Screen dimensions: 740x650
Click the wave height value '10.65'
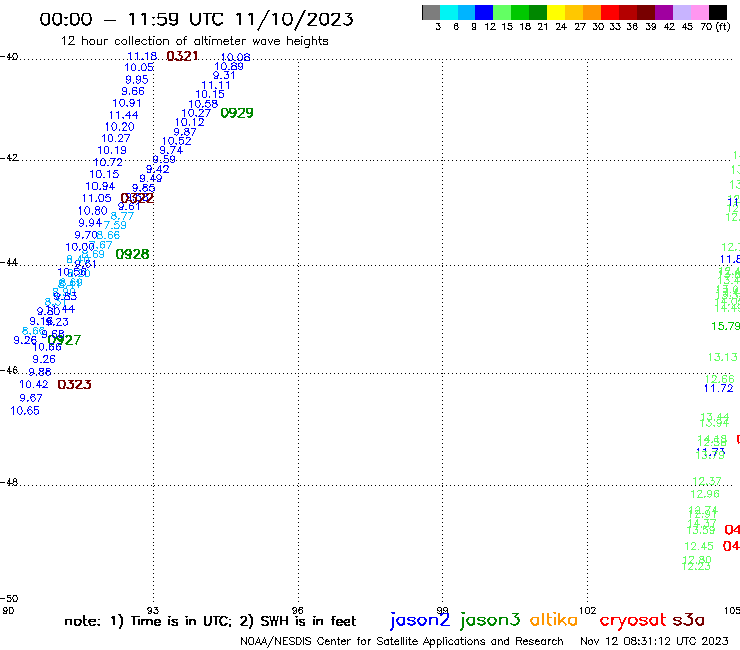[x=25, y=411]
